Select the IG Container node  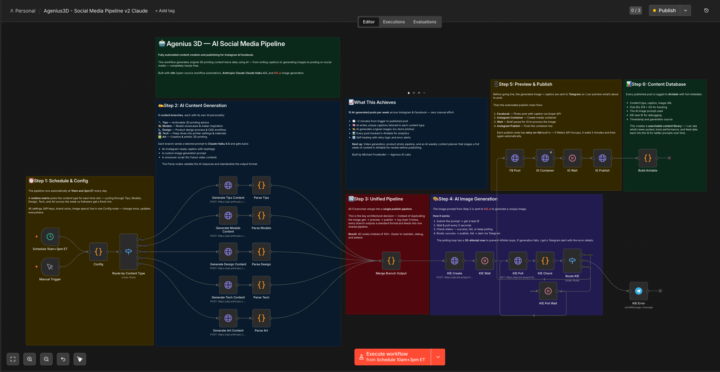(545, 158)
